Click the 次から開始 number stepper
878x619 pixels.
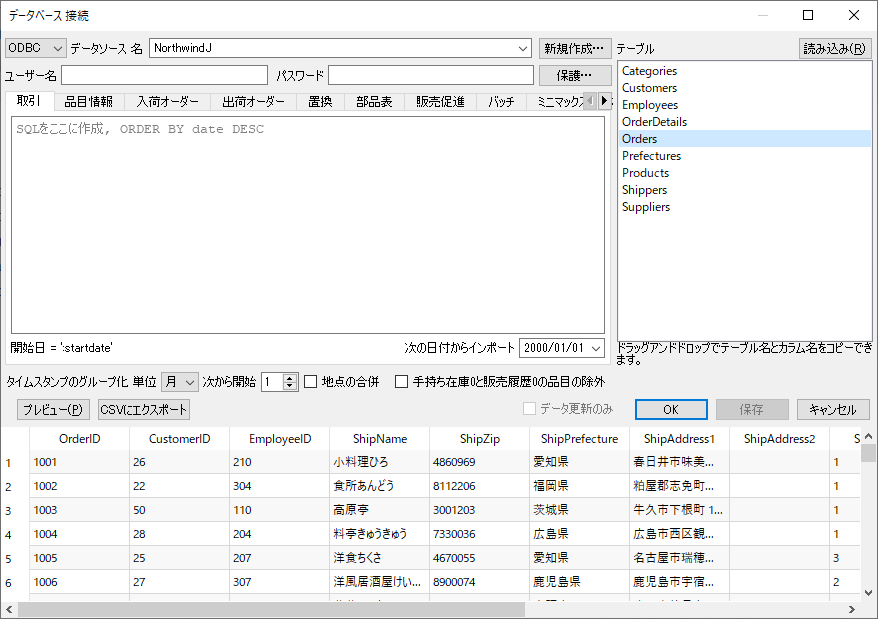click(280, 381)
